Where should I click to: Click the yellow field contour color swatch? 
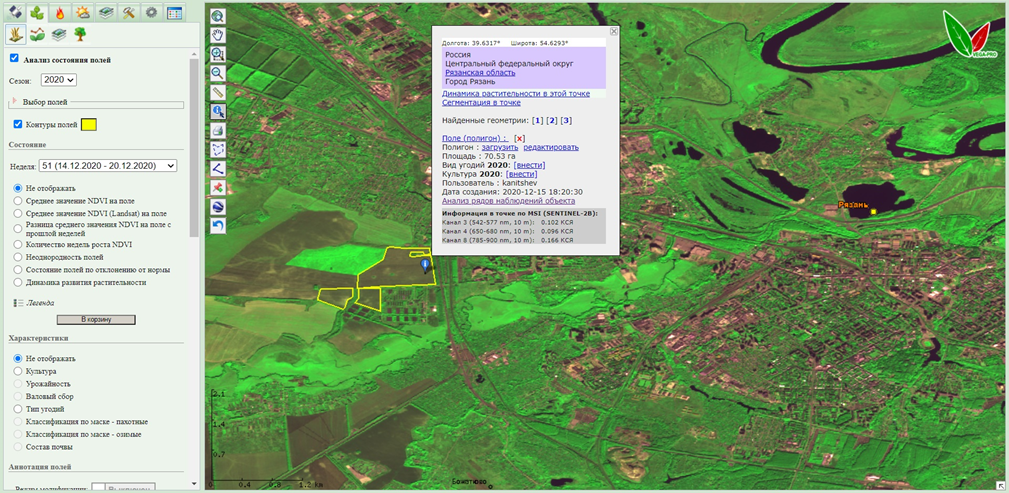pyautogui.click(x=89, y=124)
